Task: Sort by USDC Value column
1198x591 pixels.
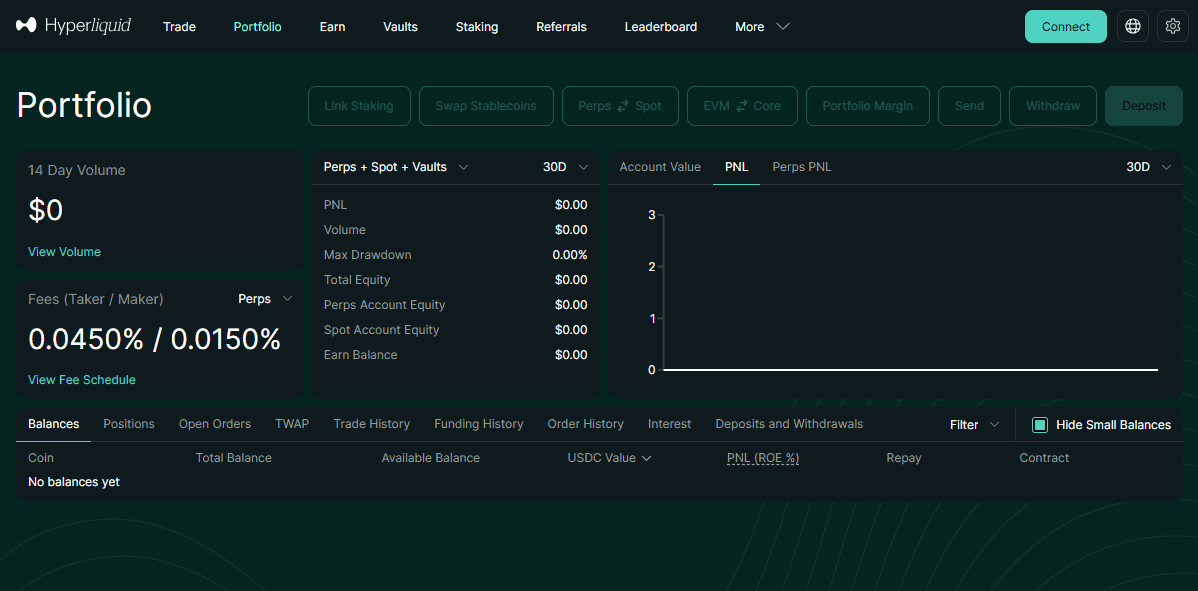Action: click(609, 458)
